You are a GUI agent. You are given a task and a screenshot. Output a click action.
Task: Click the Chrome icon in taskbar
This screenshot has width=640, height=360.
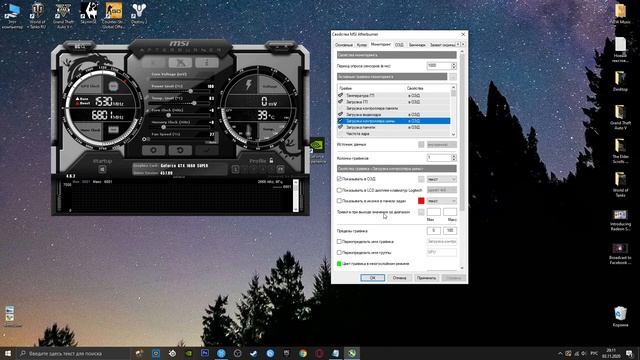(302, 353)
